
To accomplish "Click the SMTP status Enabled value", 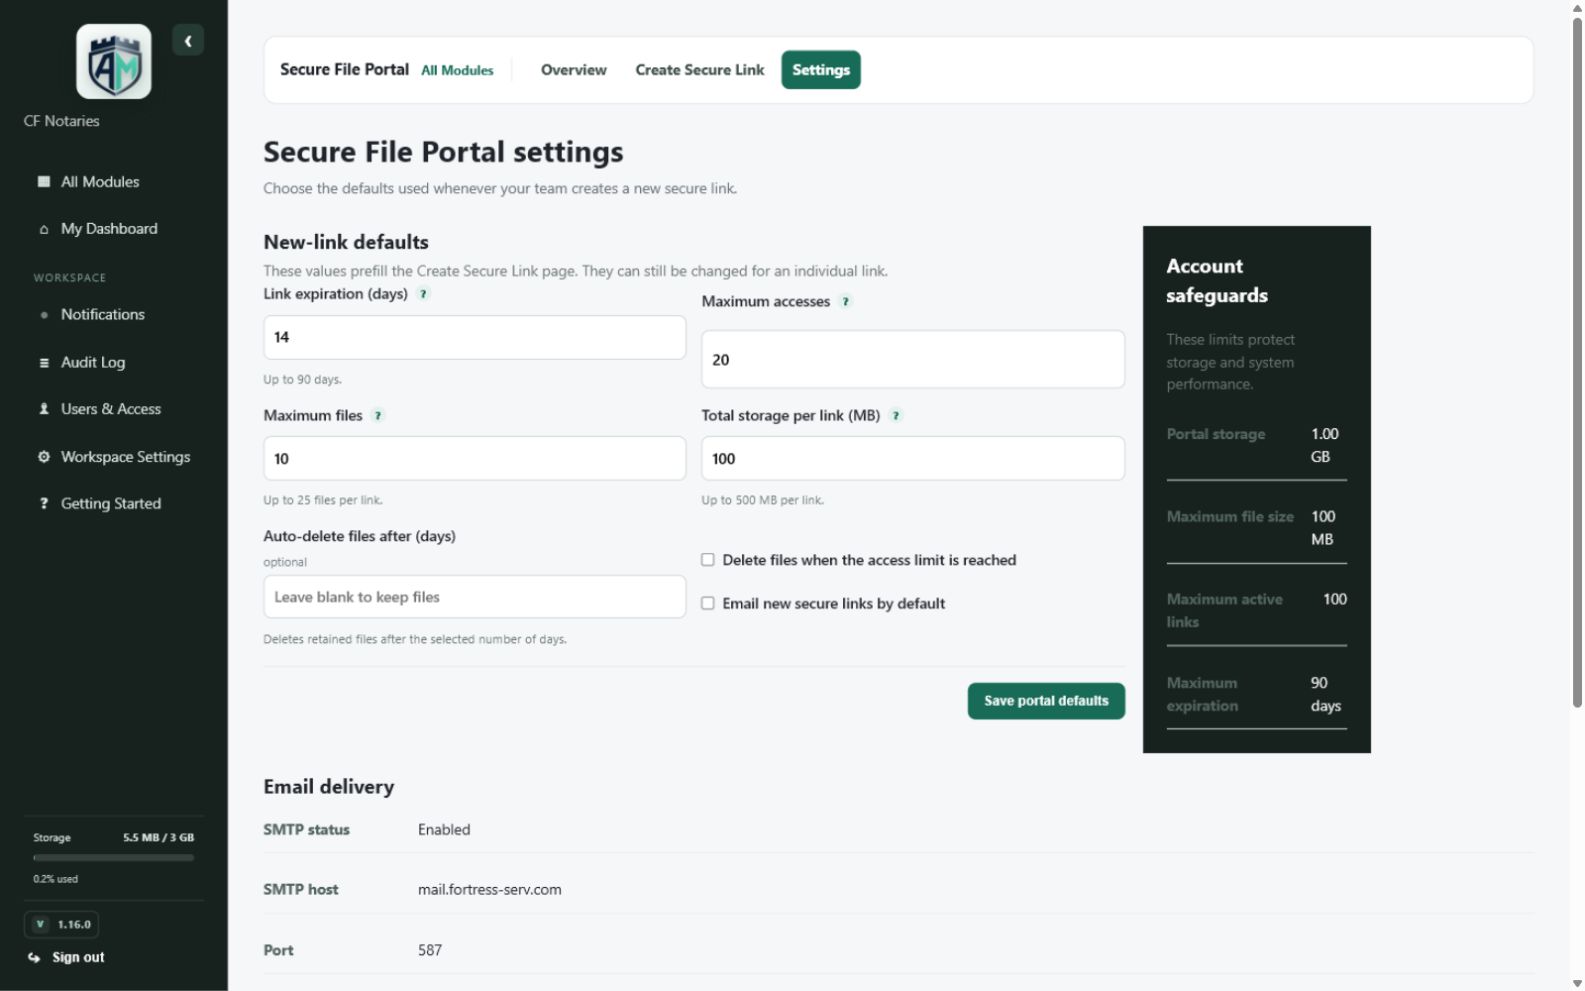I will 444,830.
